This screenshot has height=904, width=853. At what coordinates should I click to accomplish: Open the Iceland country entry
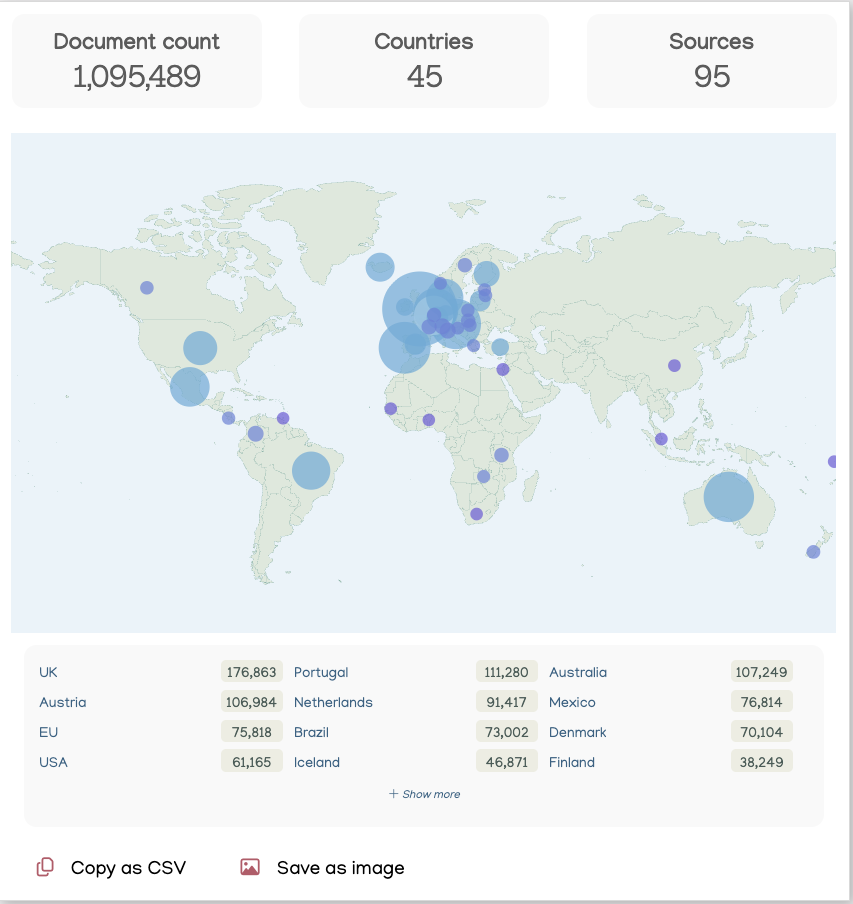point(317,762)
